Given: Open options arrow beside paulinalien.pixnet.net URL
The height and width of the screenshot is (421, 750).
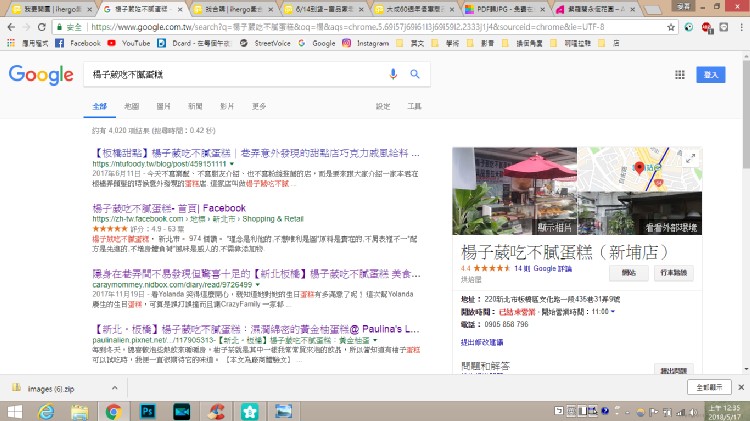Looking at the screenshot, I should (x=375, y=340).
